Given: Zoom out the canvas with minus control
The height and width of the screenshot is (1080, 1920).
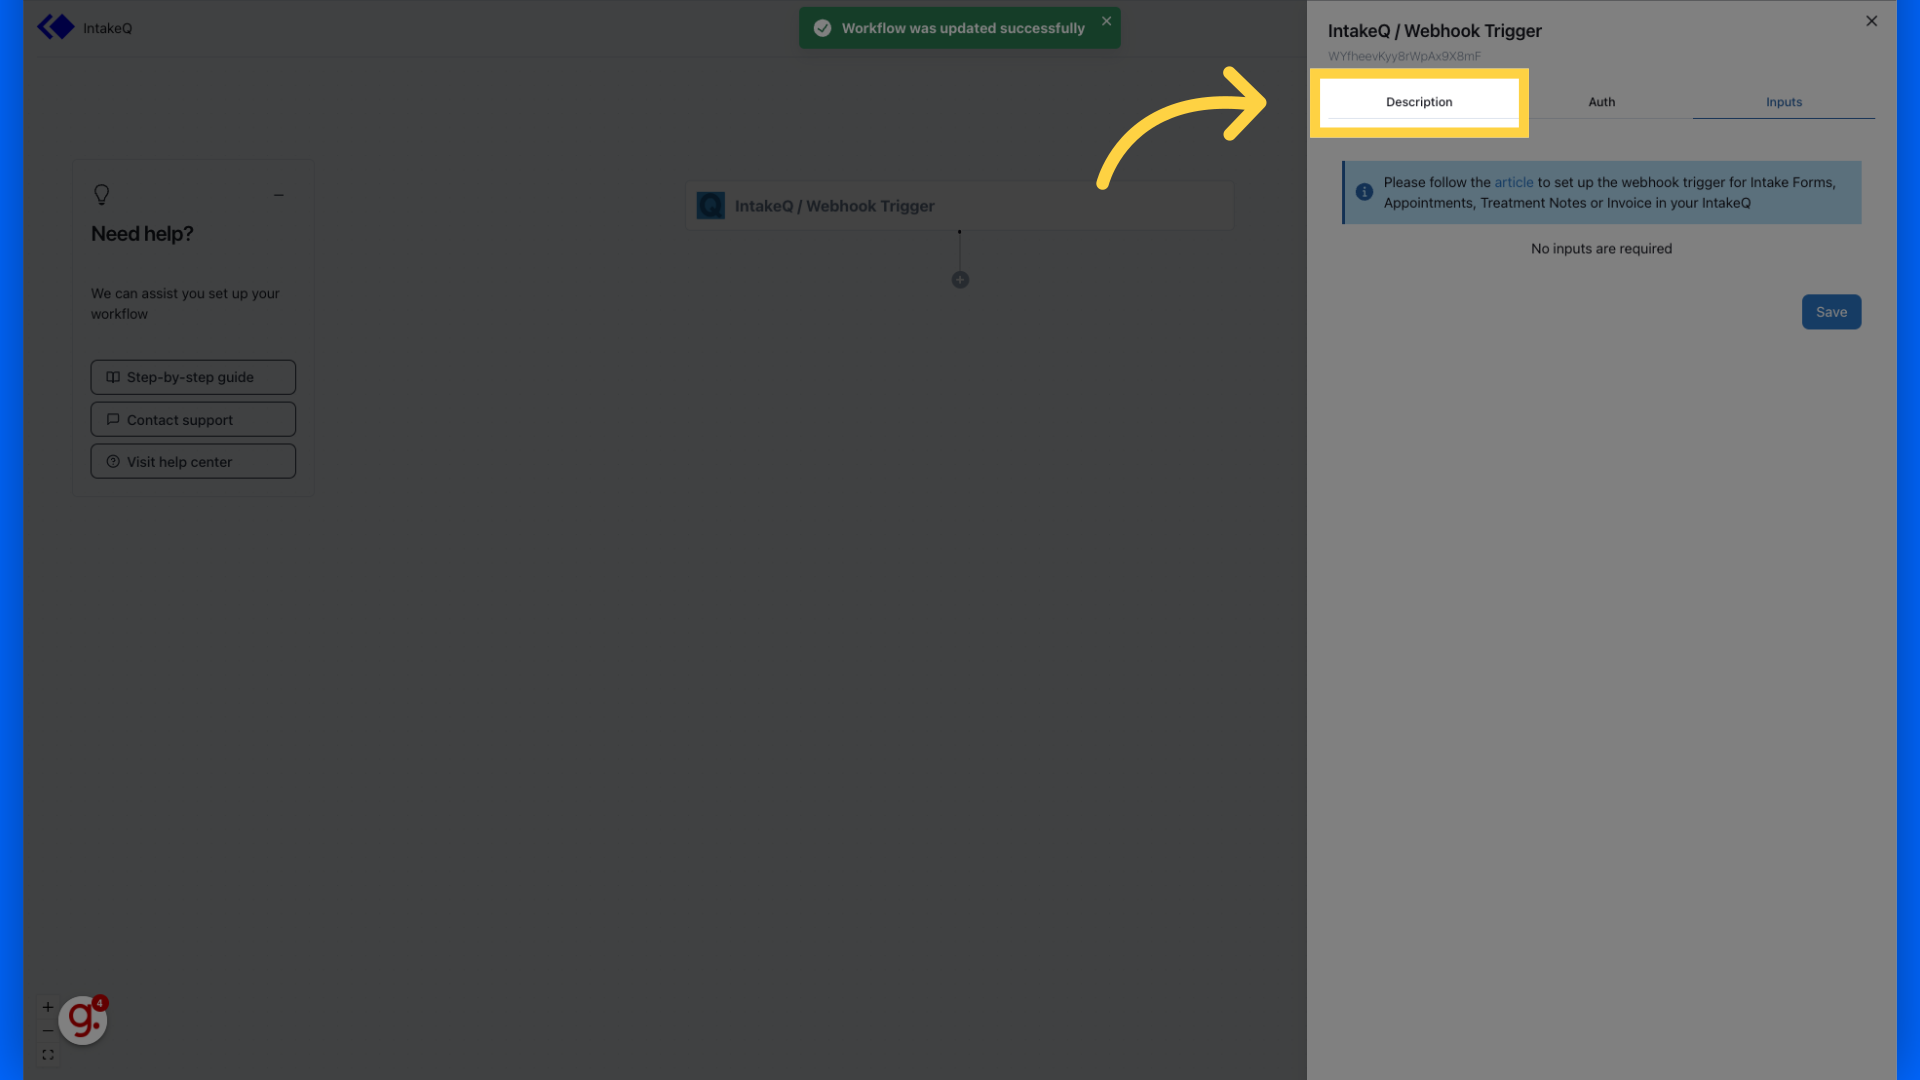Looking at the screenshot, I should point(48,1031).
